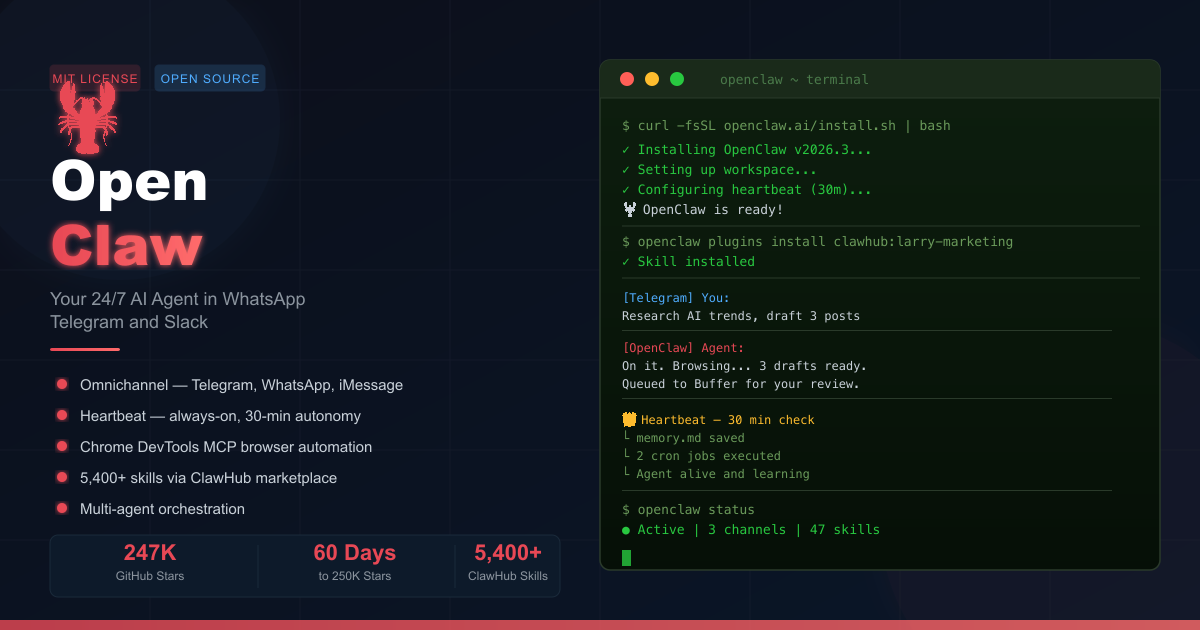The width and height of the screenshot is (1200, 630).
Task: Click the green Active status dot
Action: coord(626,529)
